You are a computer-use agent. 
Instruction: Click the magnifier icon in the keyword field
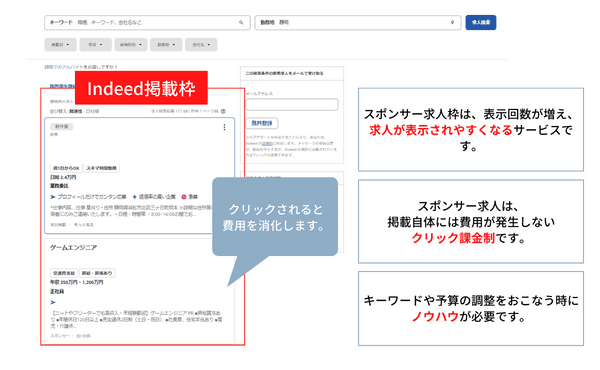(x=241, y=23)
